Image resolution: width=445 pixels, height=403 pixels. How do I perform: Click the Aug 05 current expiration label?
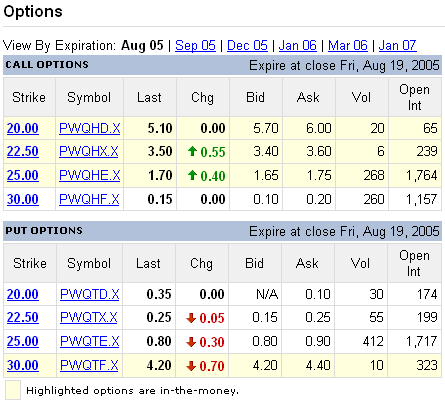point(142,45)
